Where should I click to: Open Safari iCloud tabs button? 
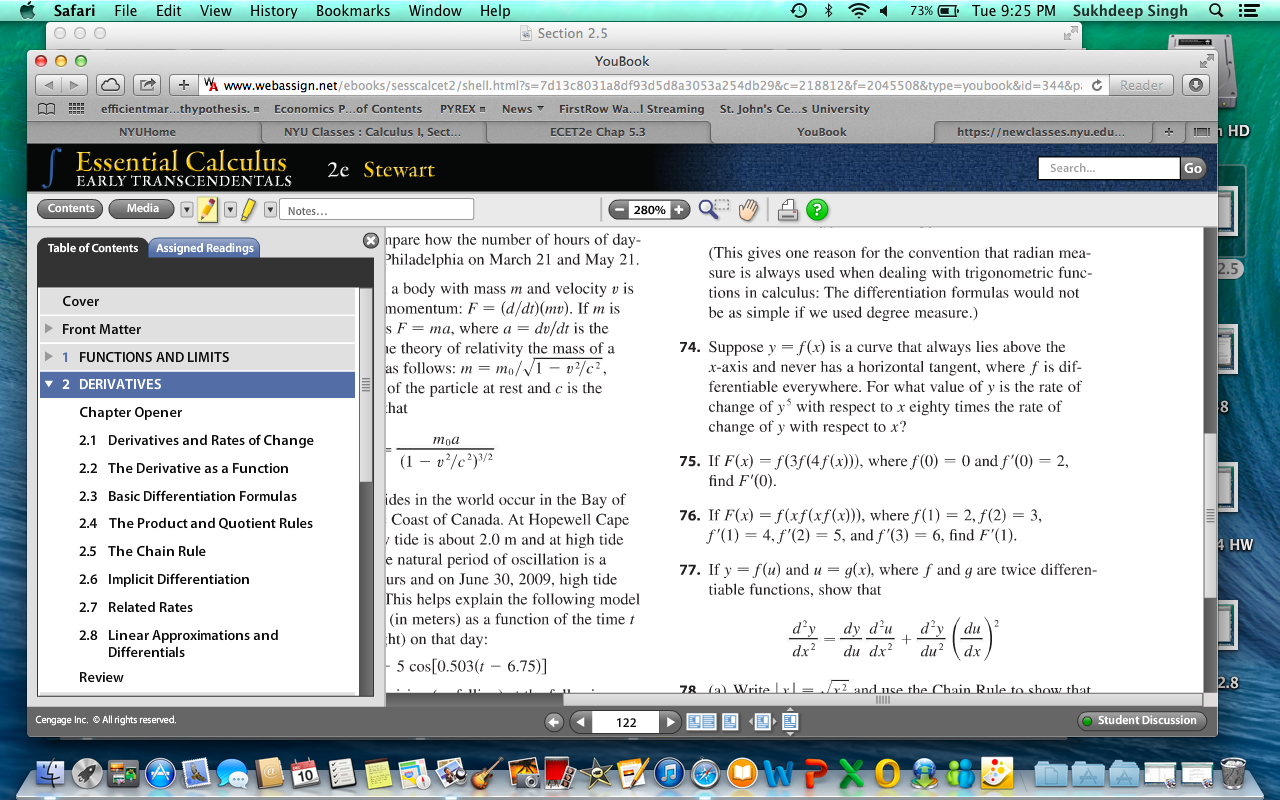[x=110, y=85]
